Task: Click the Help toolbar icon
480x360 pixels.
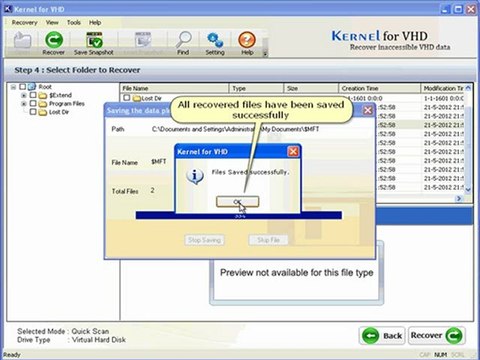Action: pyautogui.click(x=247, y=43)
